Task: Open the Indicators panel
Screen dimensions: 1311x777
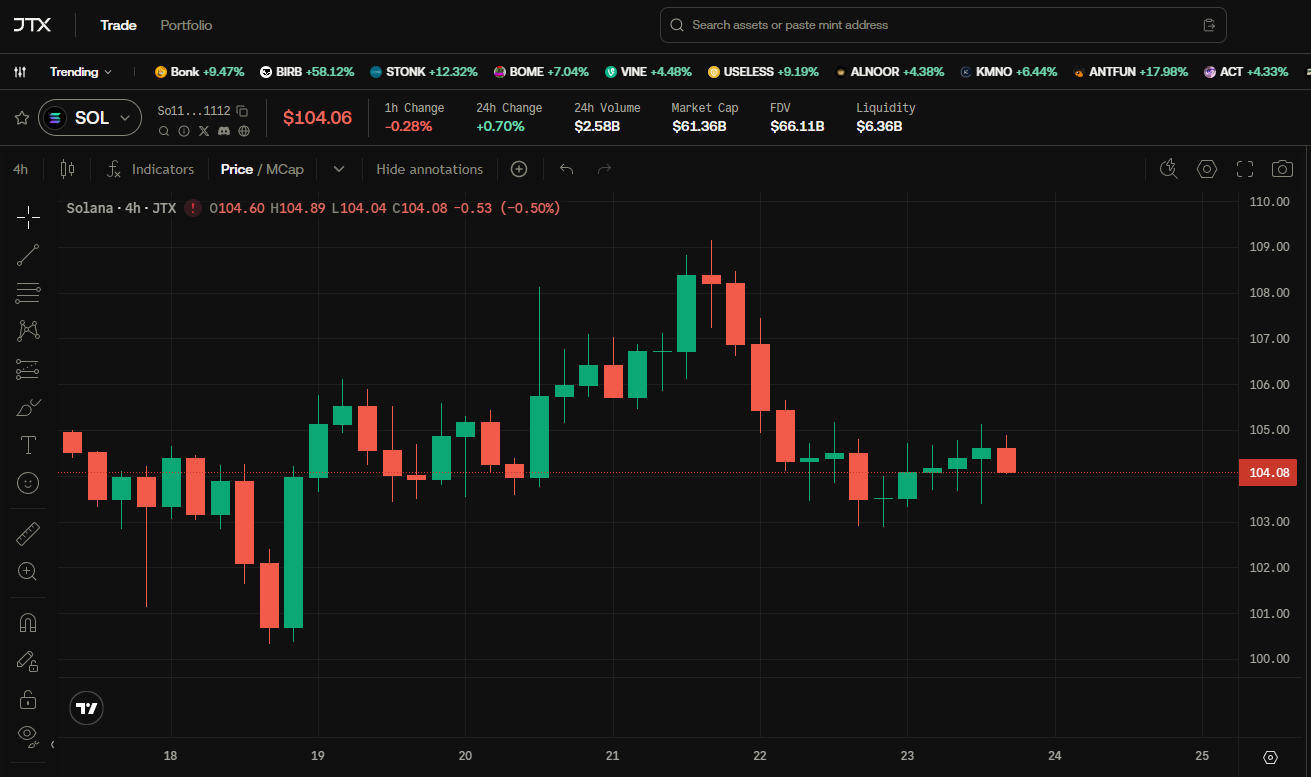Action: click(150, 169)
